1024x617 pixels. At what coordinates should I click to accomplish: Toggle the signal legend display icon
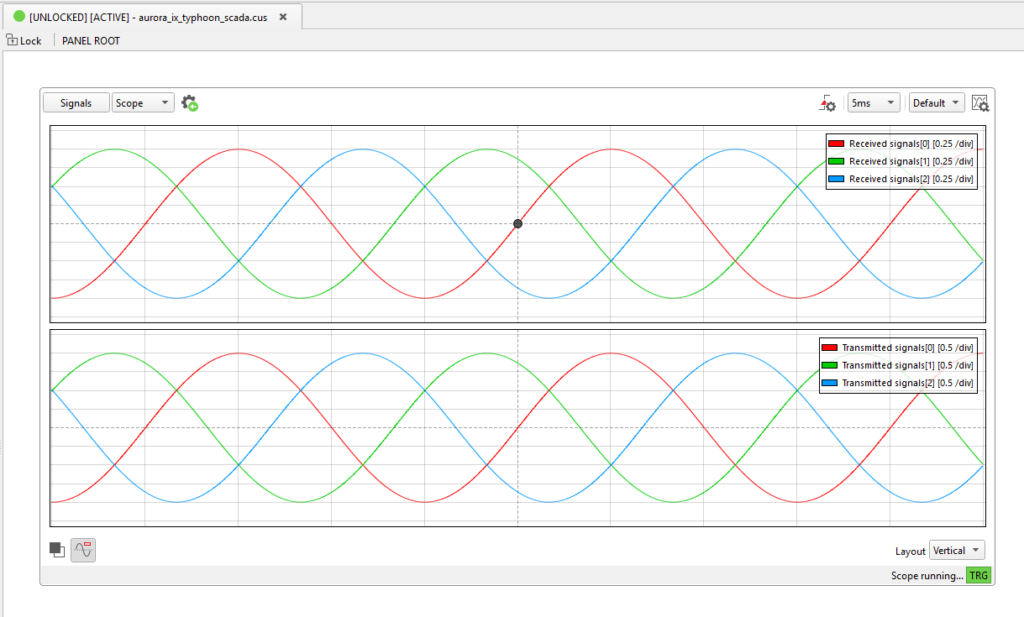pos(83,549)
